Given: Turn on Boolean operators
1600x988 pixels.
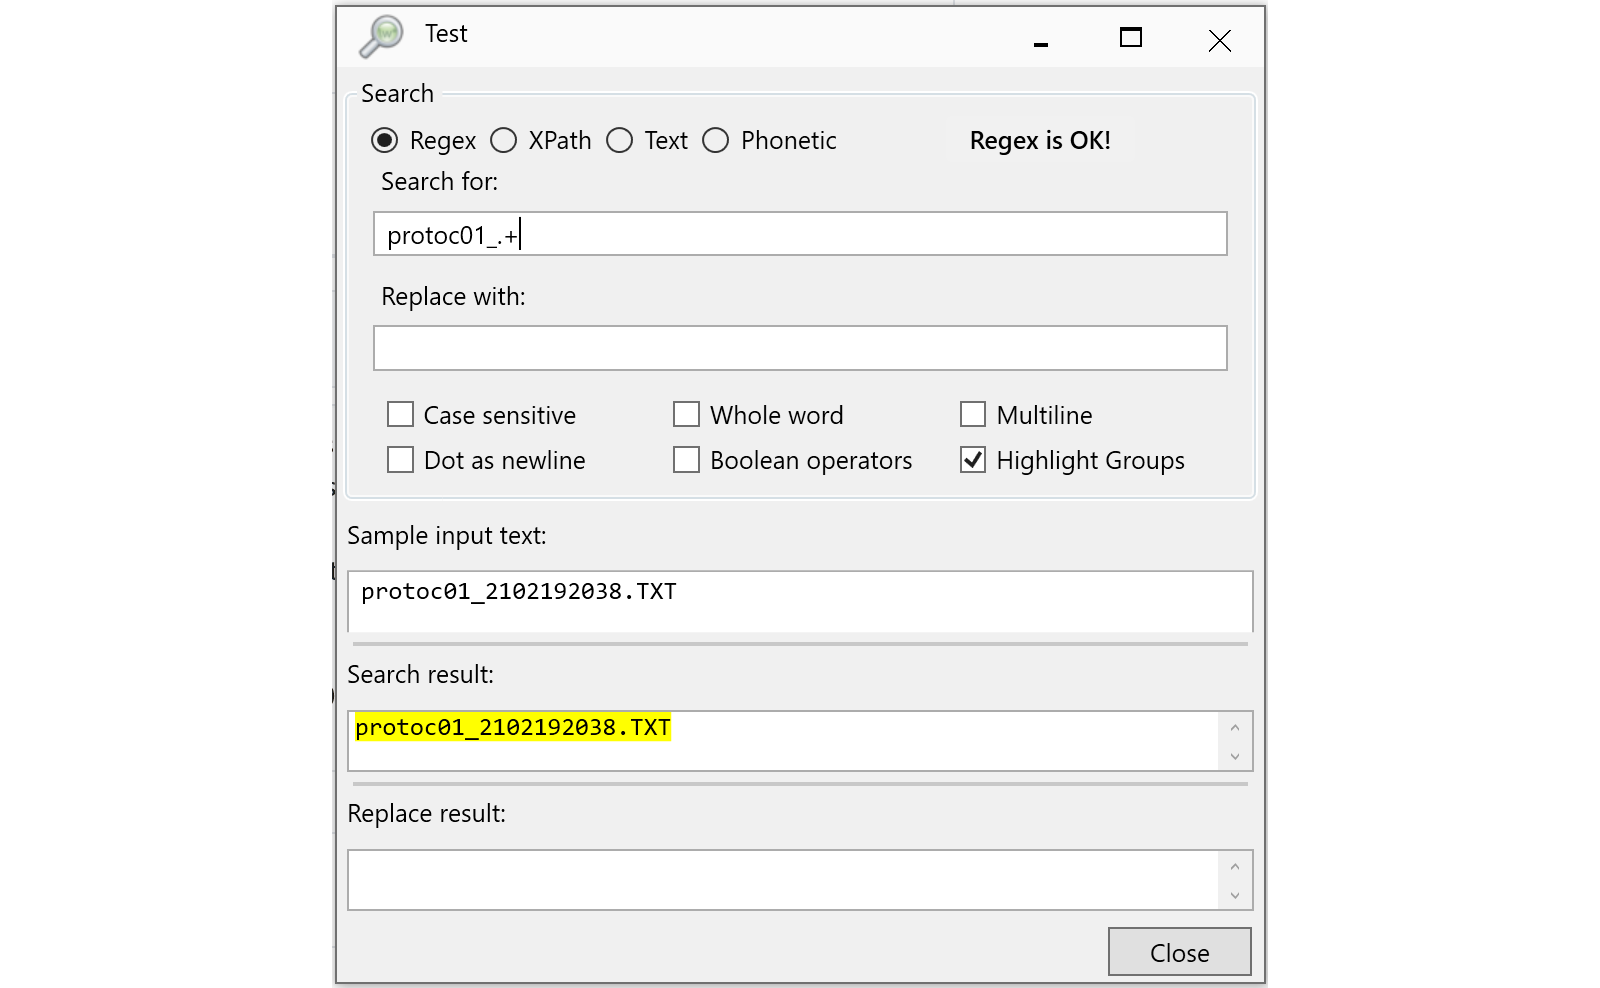Looking at the screenshot, I should click(686, 460).
